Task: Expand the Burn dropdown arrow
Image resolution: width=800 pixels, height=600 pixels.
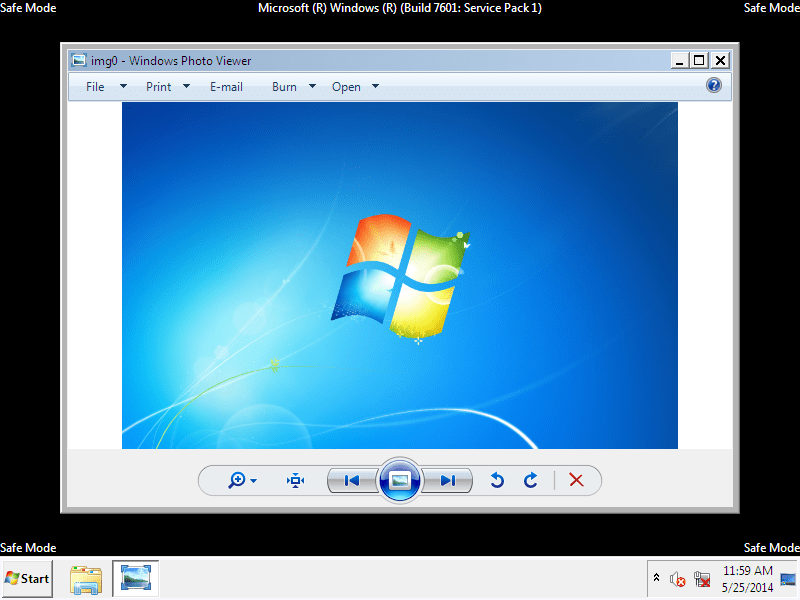Action: click(x=312, y=87)
